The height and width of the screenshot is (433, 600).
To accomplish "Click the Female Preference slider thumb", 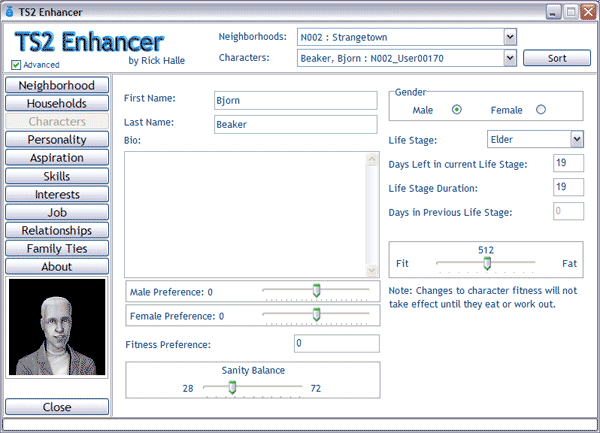I will click(316, 314).
